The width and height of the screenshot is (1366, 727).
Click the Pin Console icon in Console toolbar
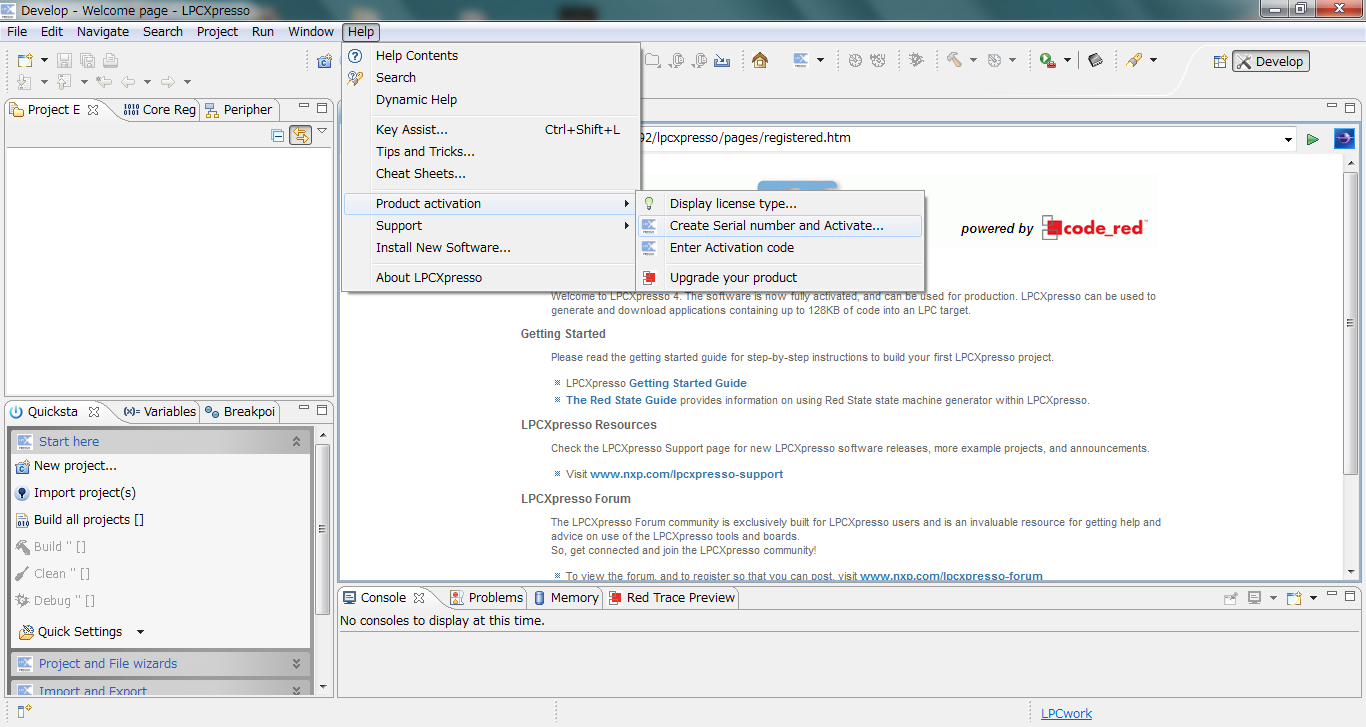pos(1231,598)
